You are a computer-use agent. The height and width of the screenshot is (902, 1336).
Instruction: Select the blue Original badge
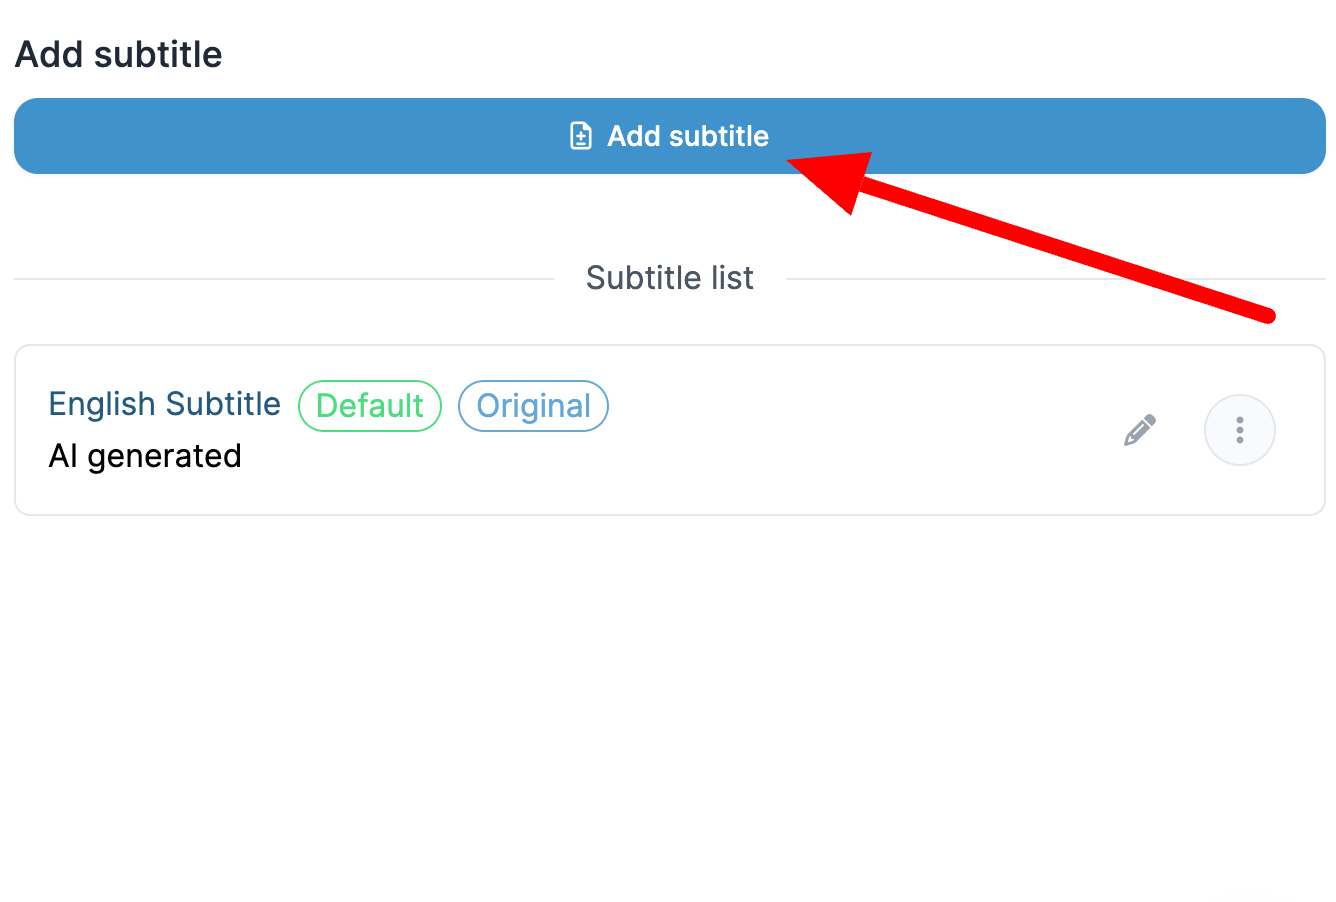coord(534,406)
